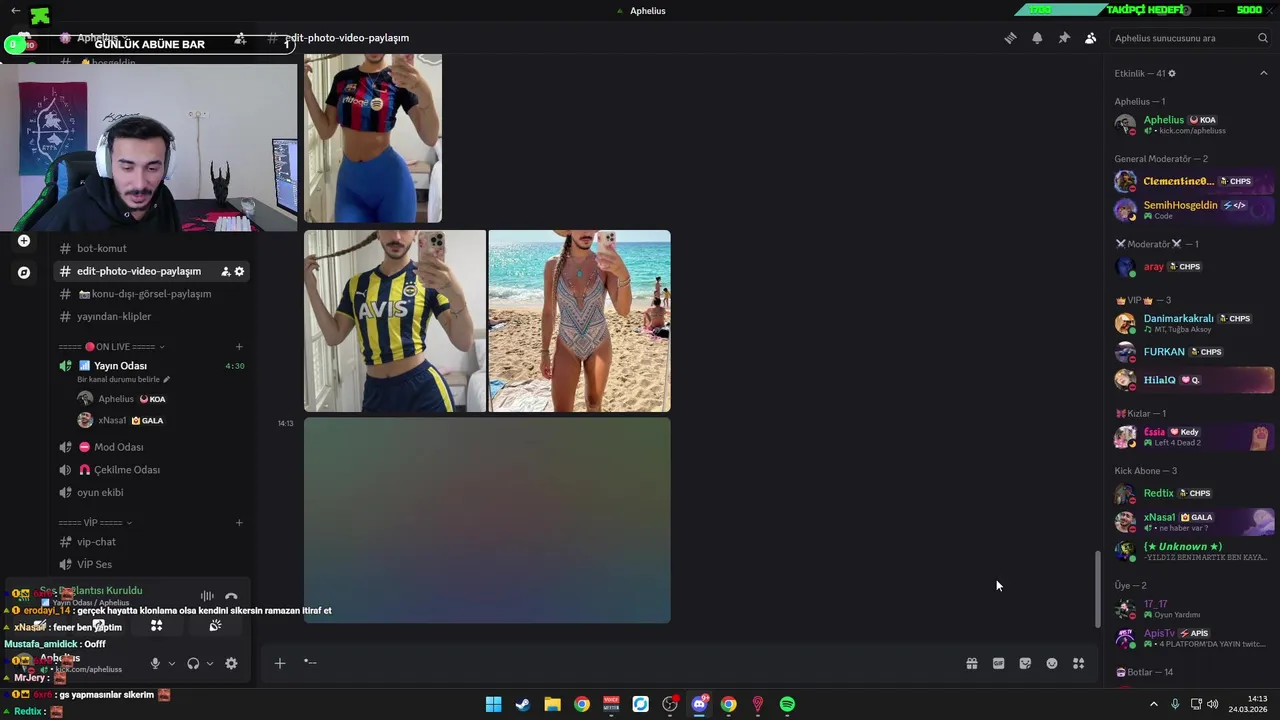
Task: Open Steam from the taskbar
Action: [x=522, y=704]
